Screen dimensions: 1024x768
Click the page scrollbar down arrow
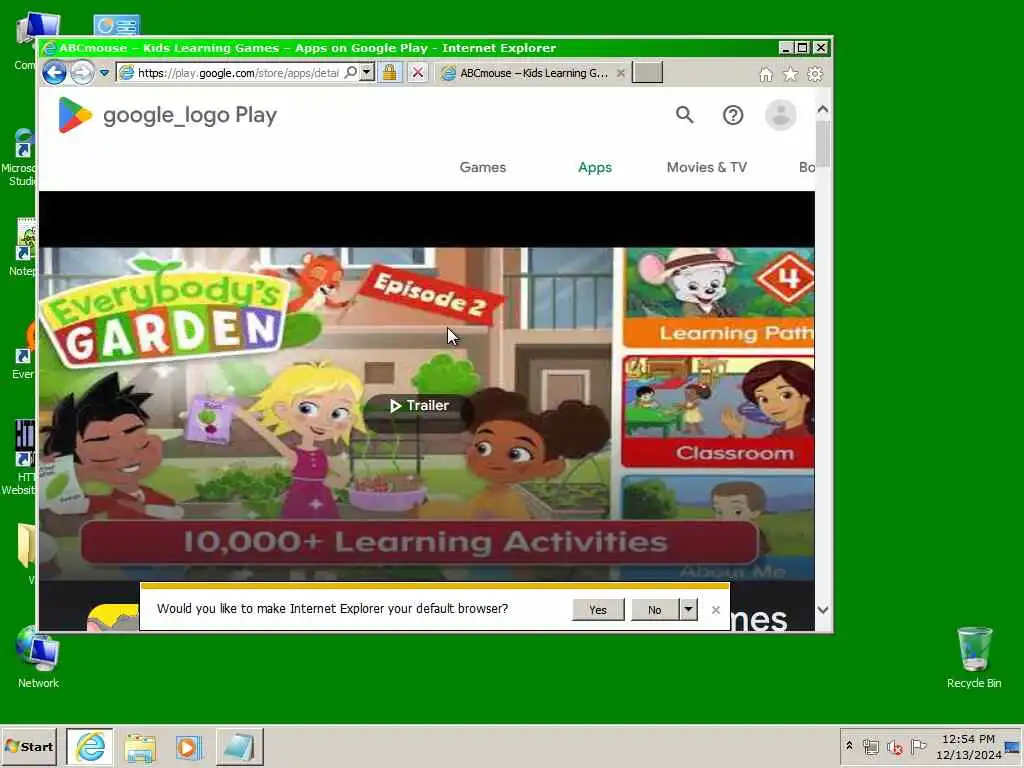[x=823, y=610]
